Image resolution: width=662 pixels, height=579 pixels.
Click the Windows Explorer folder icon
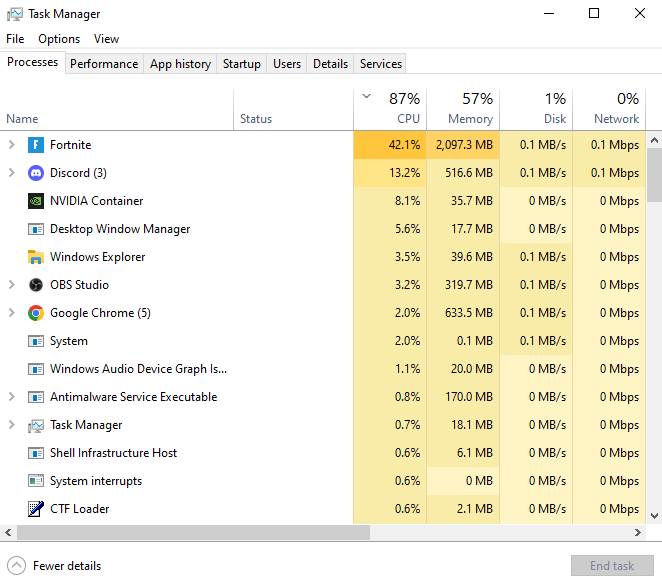36,257
